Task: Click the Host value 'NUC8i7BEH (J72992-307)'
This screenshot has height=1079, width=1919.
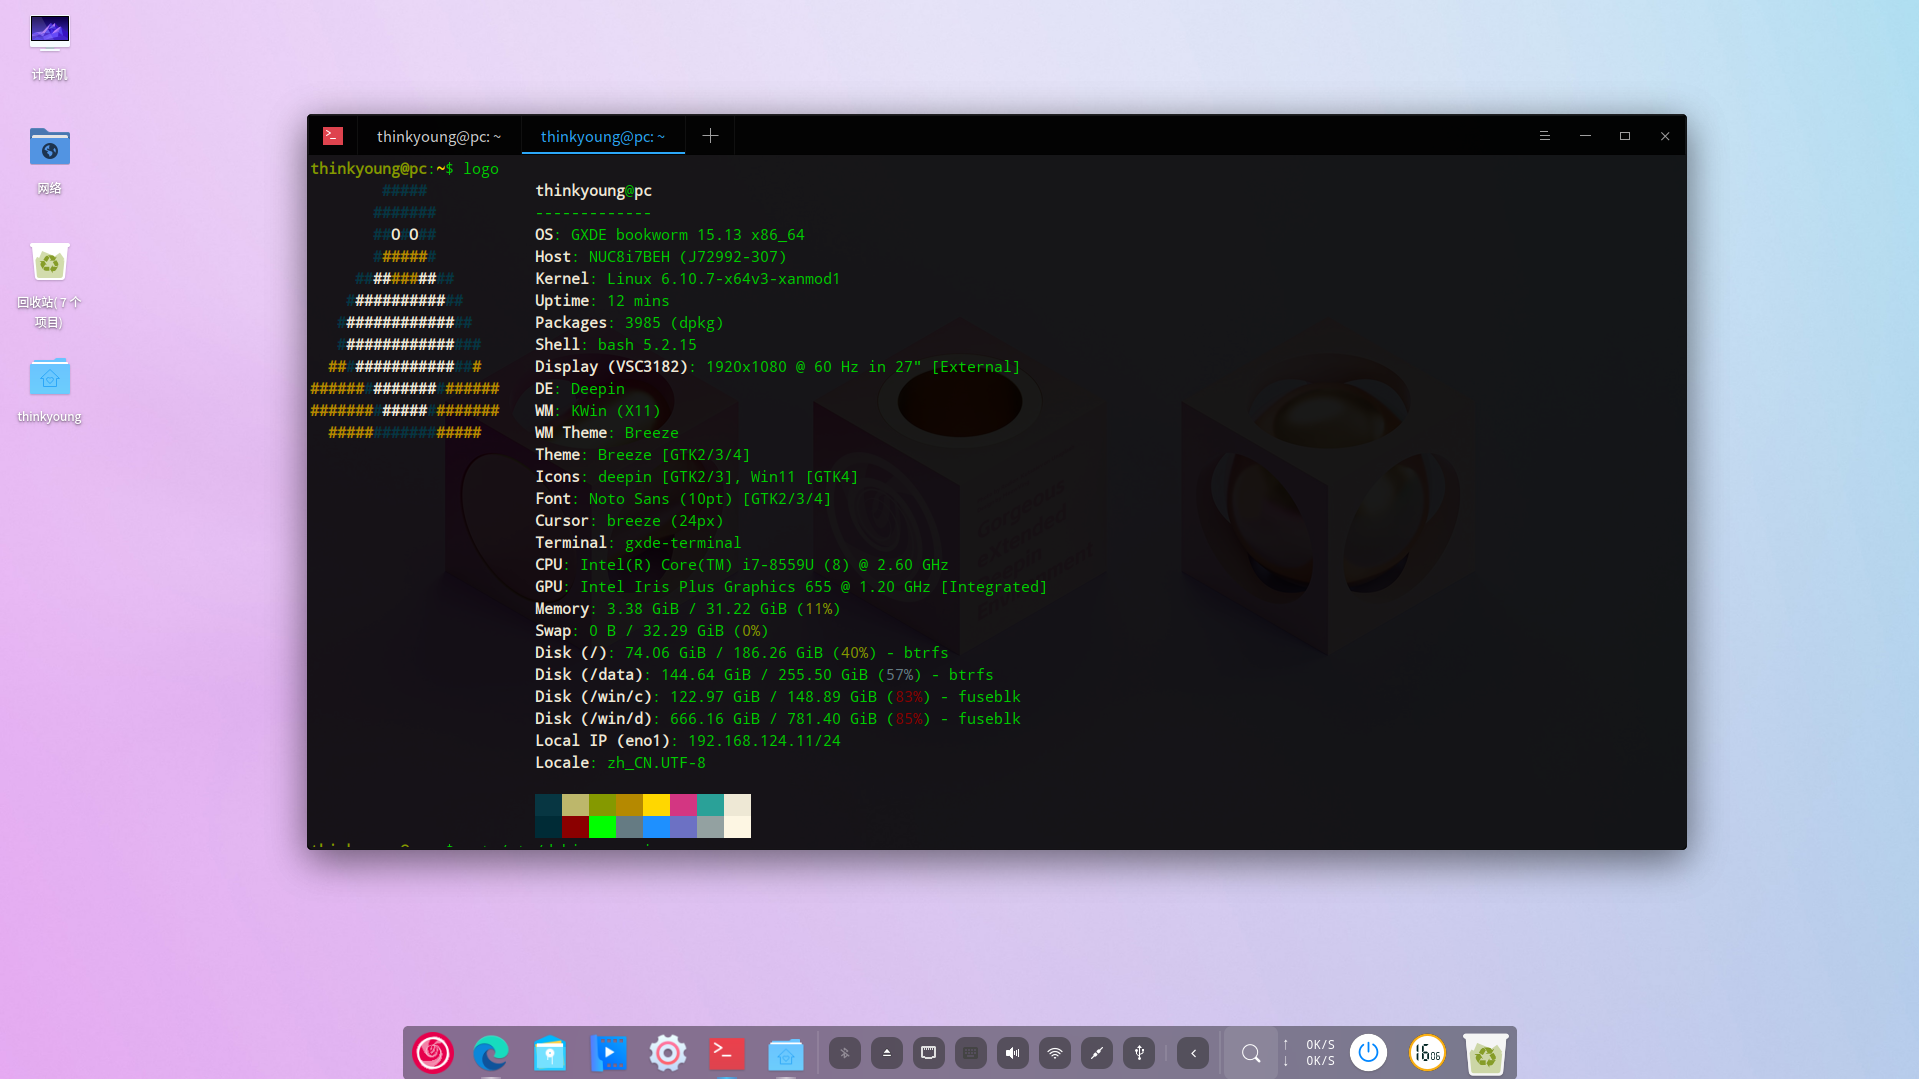Action: [x=688, y=257]
